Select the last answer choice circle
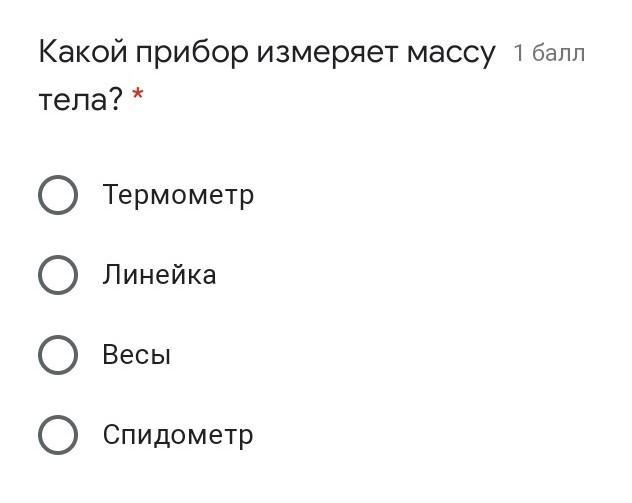This screenshot has height=503, width=632. point(58,435)
